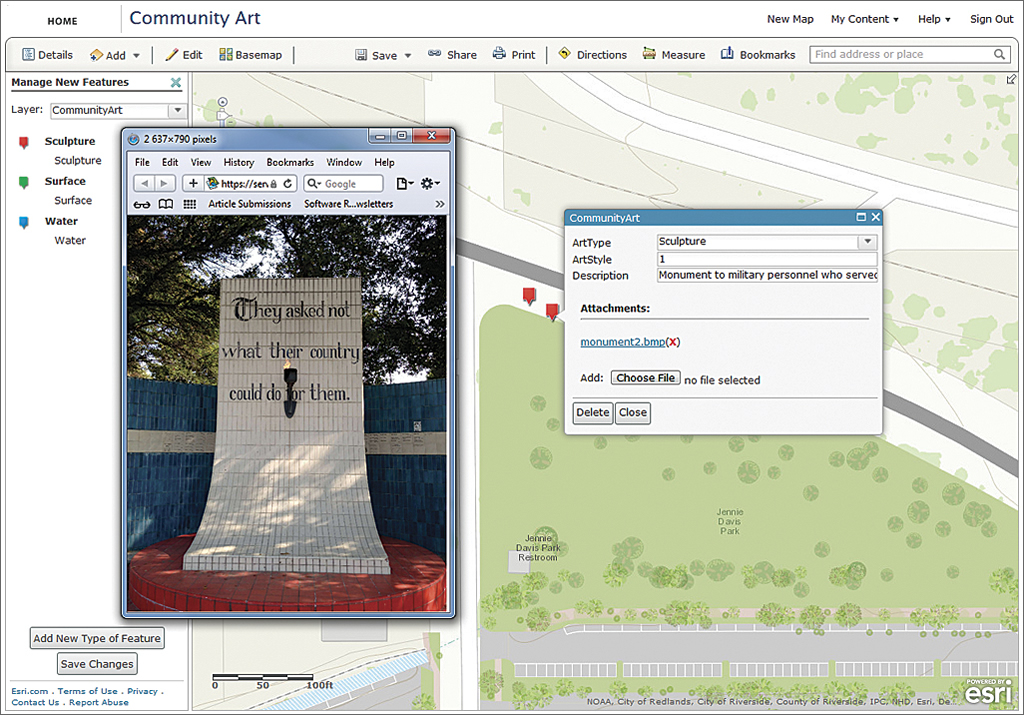This screenshot has height=715, width=1024.
Task: Open Edit menu in browser window
Action: (x=170, y=162)
